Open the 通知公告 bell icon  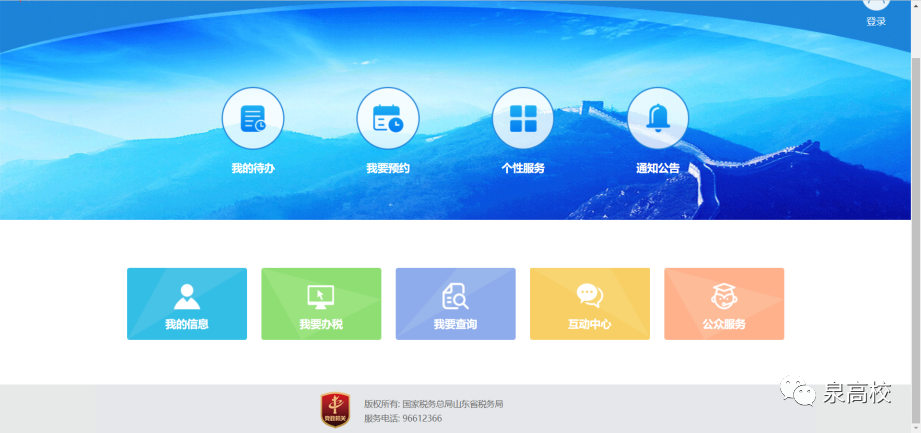click(x=657, y=119)
